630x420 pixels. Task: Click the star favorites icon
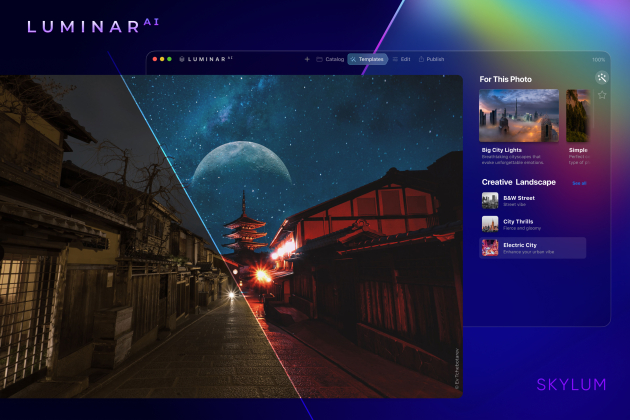click(602, 95)
